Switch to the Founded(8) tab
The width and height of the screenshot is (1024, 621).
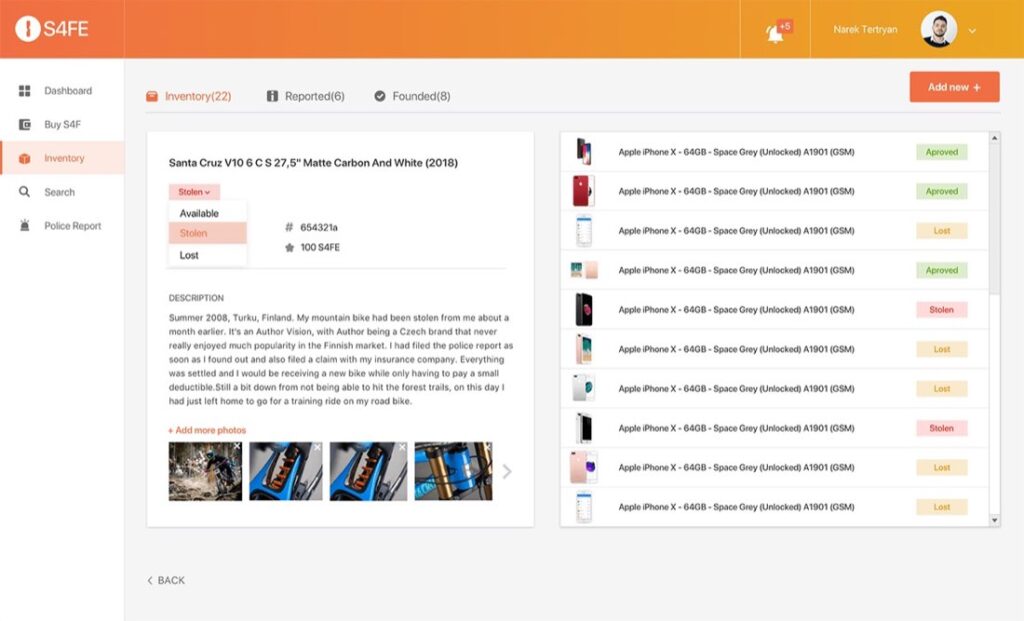pyautogui.click(x=412, y=96)
